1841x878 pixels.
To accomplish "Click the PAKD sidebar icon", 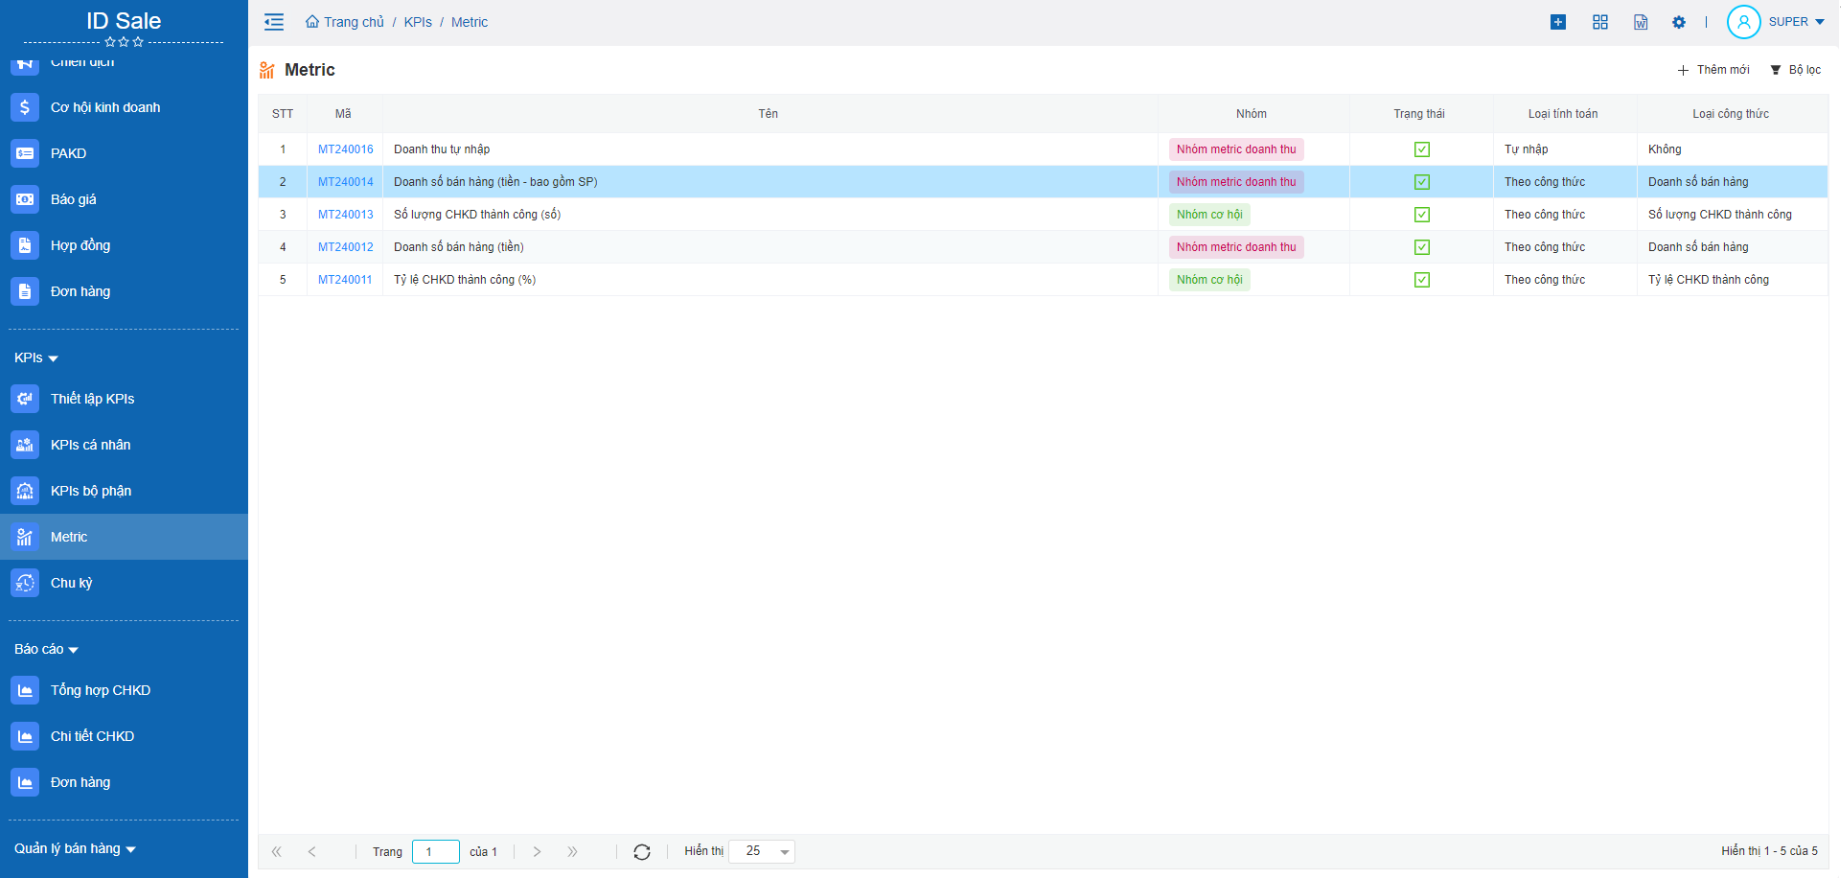I will (x=25, y=153).
